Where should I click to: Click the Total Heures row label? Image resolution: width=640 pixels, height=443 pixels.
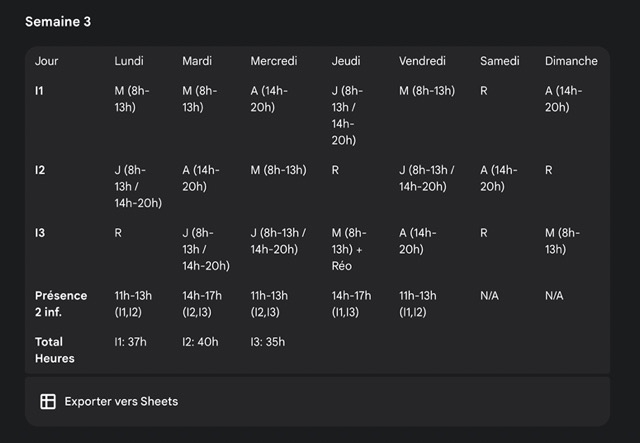(x=55, y=350)
